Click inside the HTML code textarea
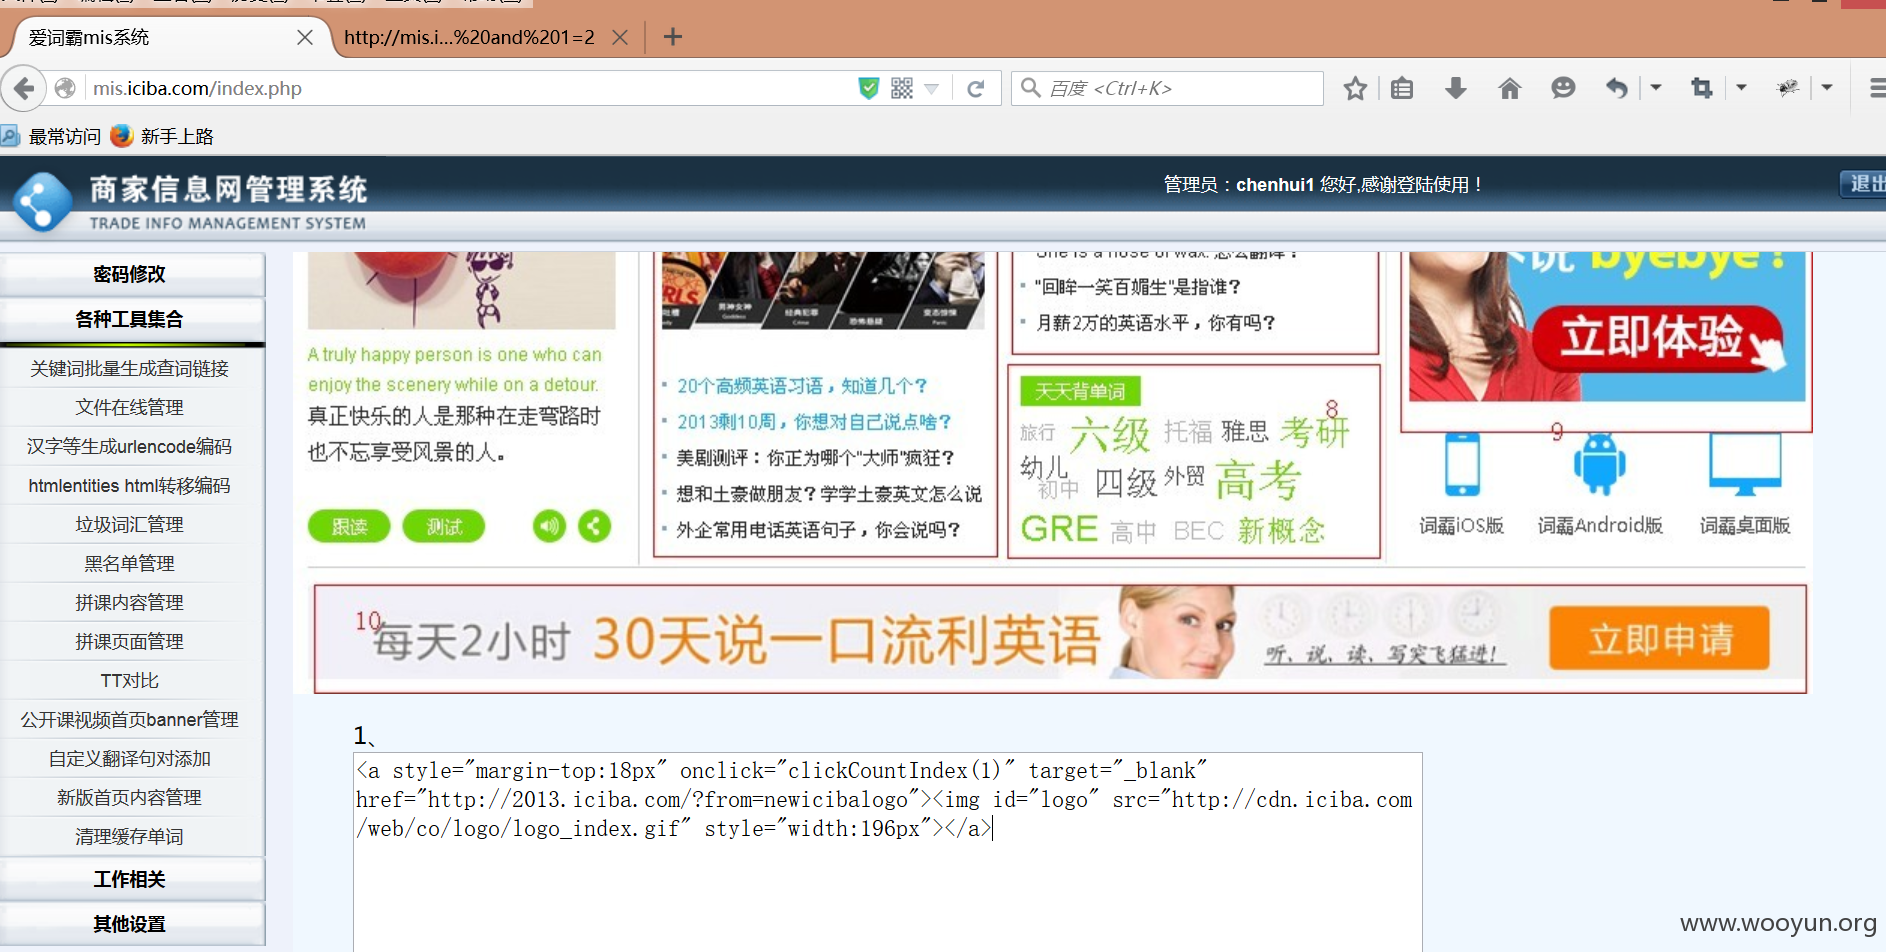Image resolution: width=1886 pixels, height=952 pixels. click(888, 850)
